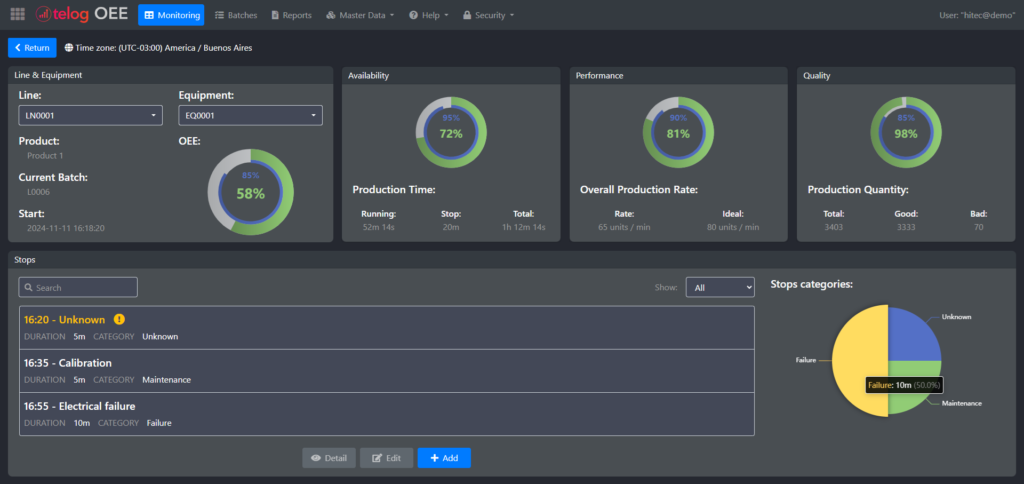Open the Reports page
This screenshot has width=1024, height=484.
tap(291, 15)
